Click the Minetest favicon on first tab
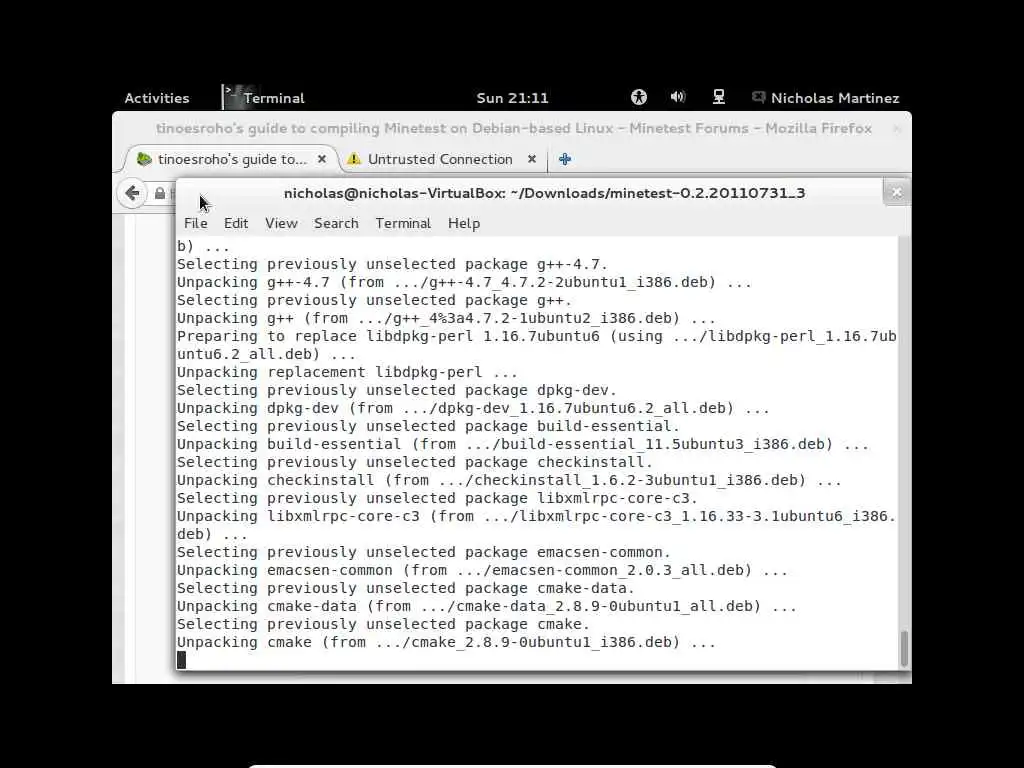1024x768 pixels. point(144,159)
